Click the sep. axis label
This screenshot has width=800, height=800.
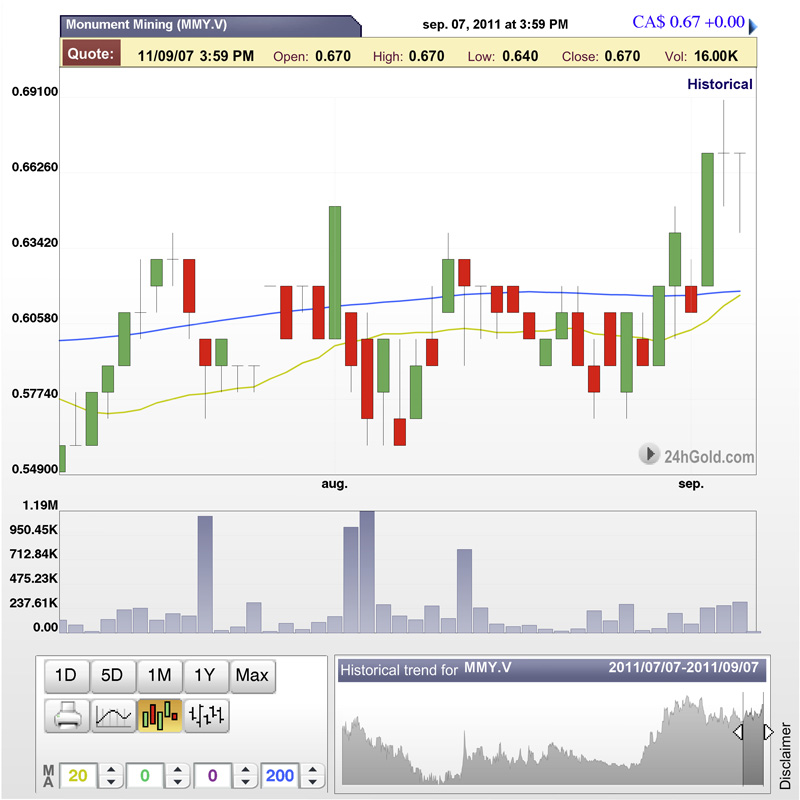tap(691, 484)
